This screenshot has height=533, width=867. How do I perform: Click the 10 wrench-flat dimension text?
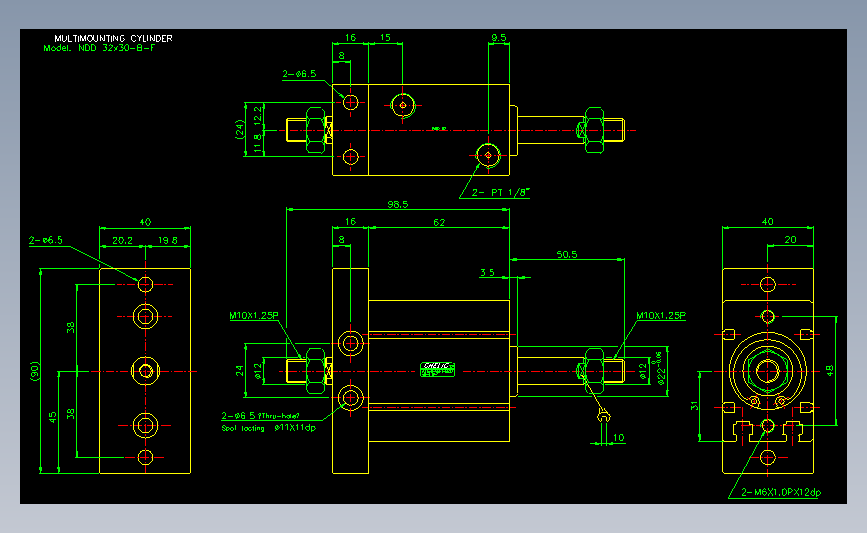point(618,437)
